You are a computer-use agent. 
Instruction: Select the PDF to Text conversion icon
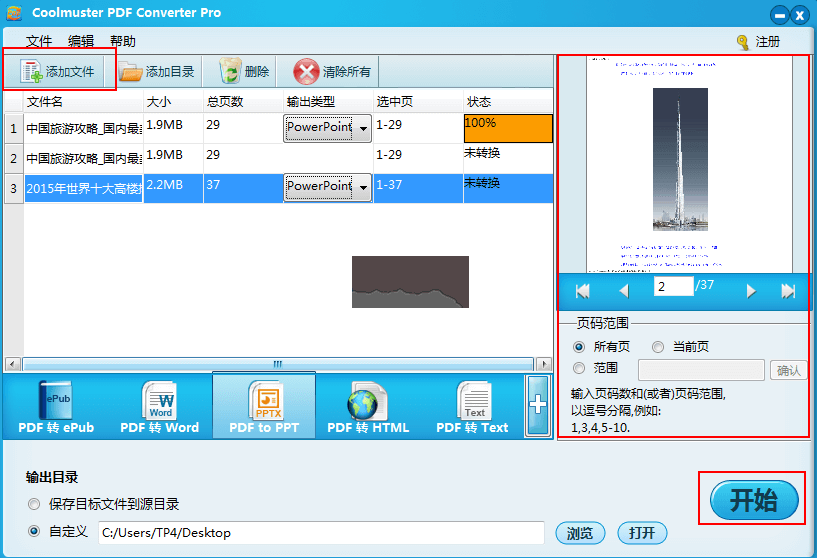(474, 400)
